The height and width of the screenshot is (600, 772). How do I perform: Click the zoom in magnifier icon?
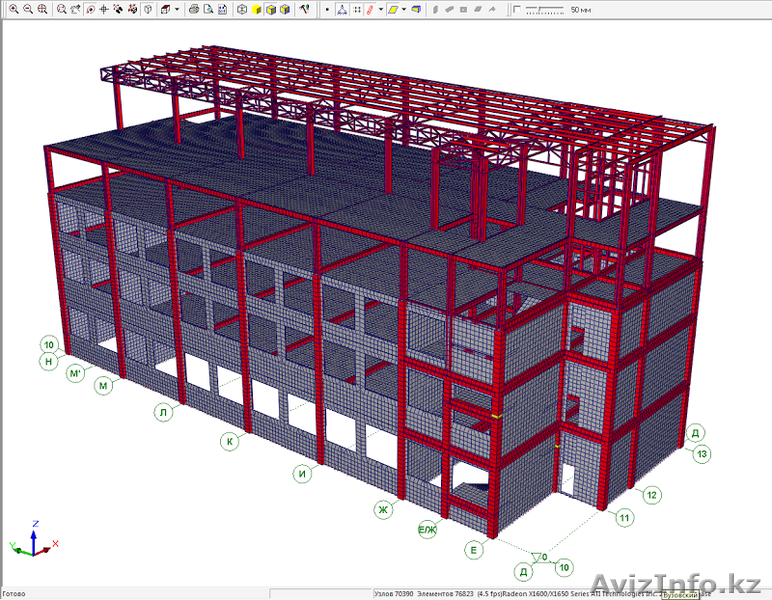point(14,9)
